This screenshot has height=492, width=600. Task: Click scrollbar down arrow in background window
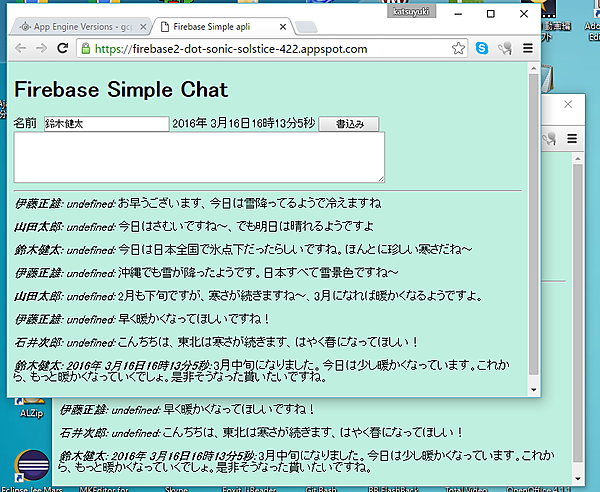coord(578,479)
